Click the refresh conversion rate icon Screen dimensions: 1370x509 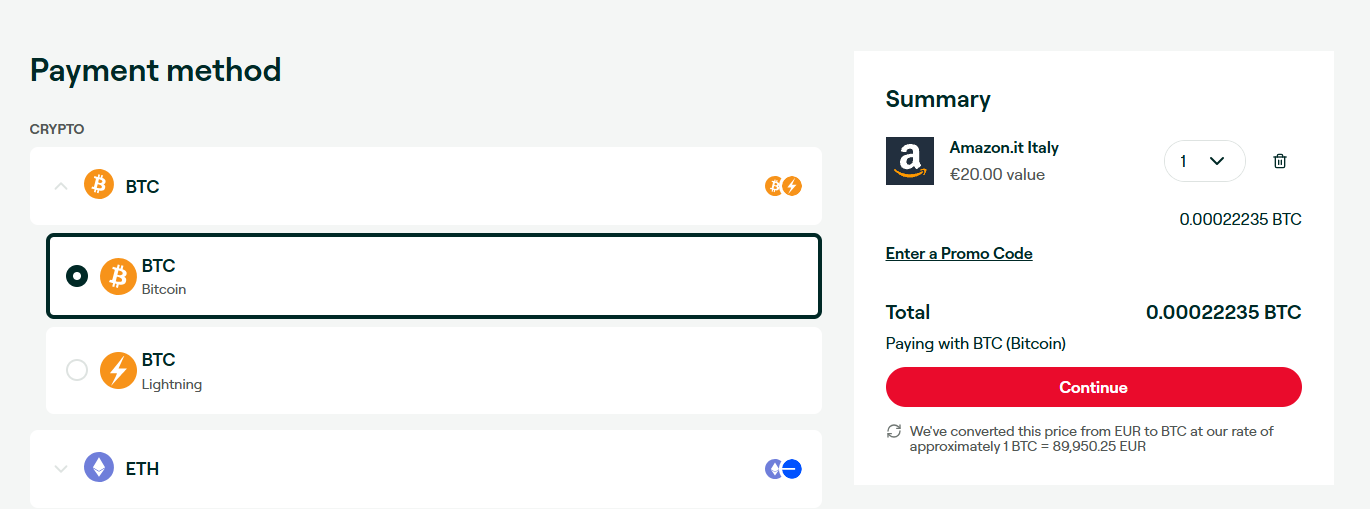(x=894, y=431)
